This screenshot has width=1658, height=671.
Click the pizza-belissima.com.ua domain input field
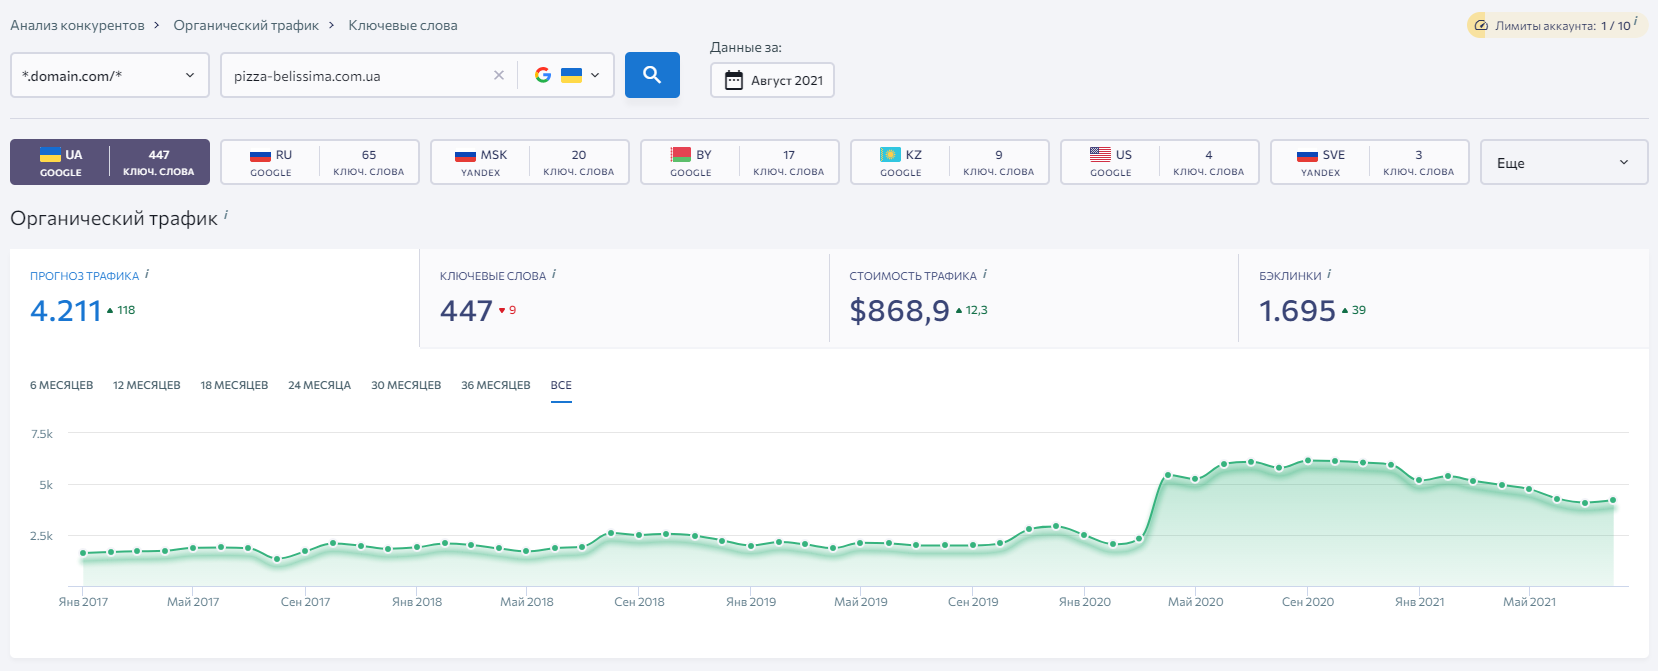coord(355,76)
